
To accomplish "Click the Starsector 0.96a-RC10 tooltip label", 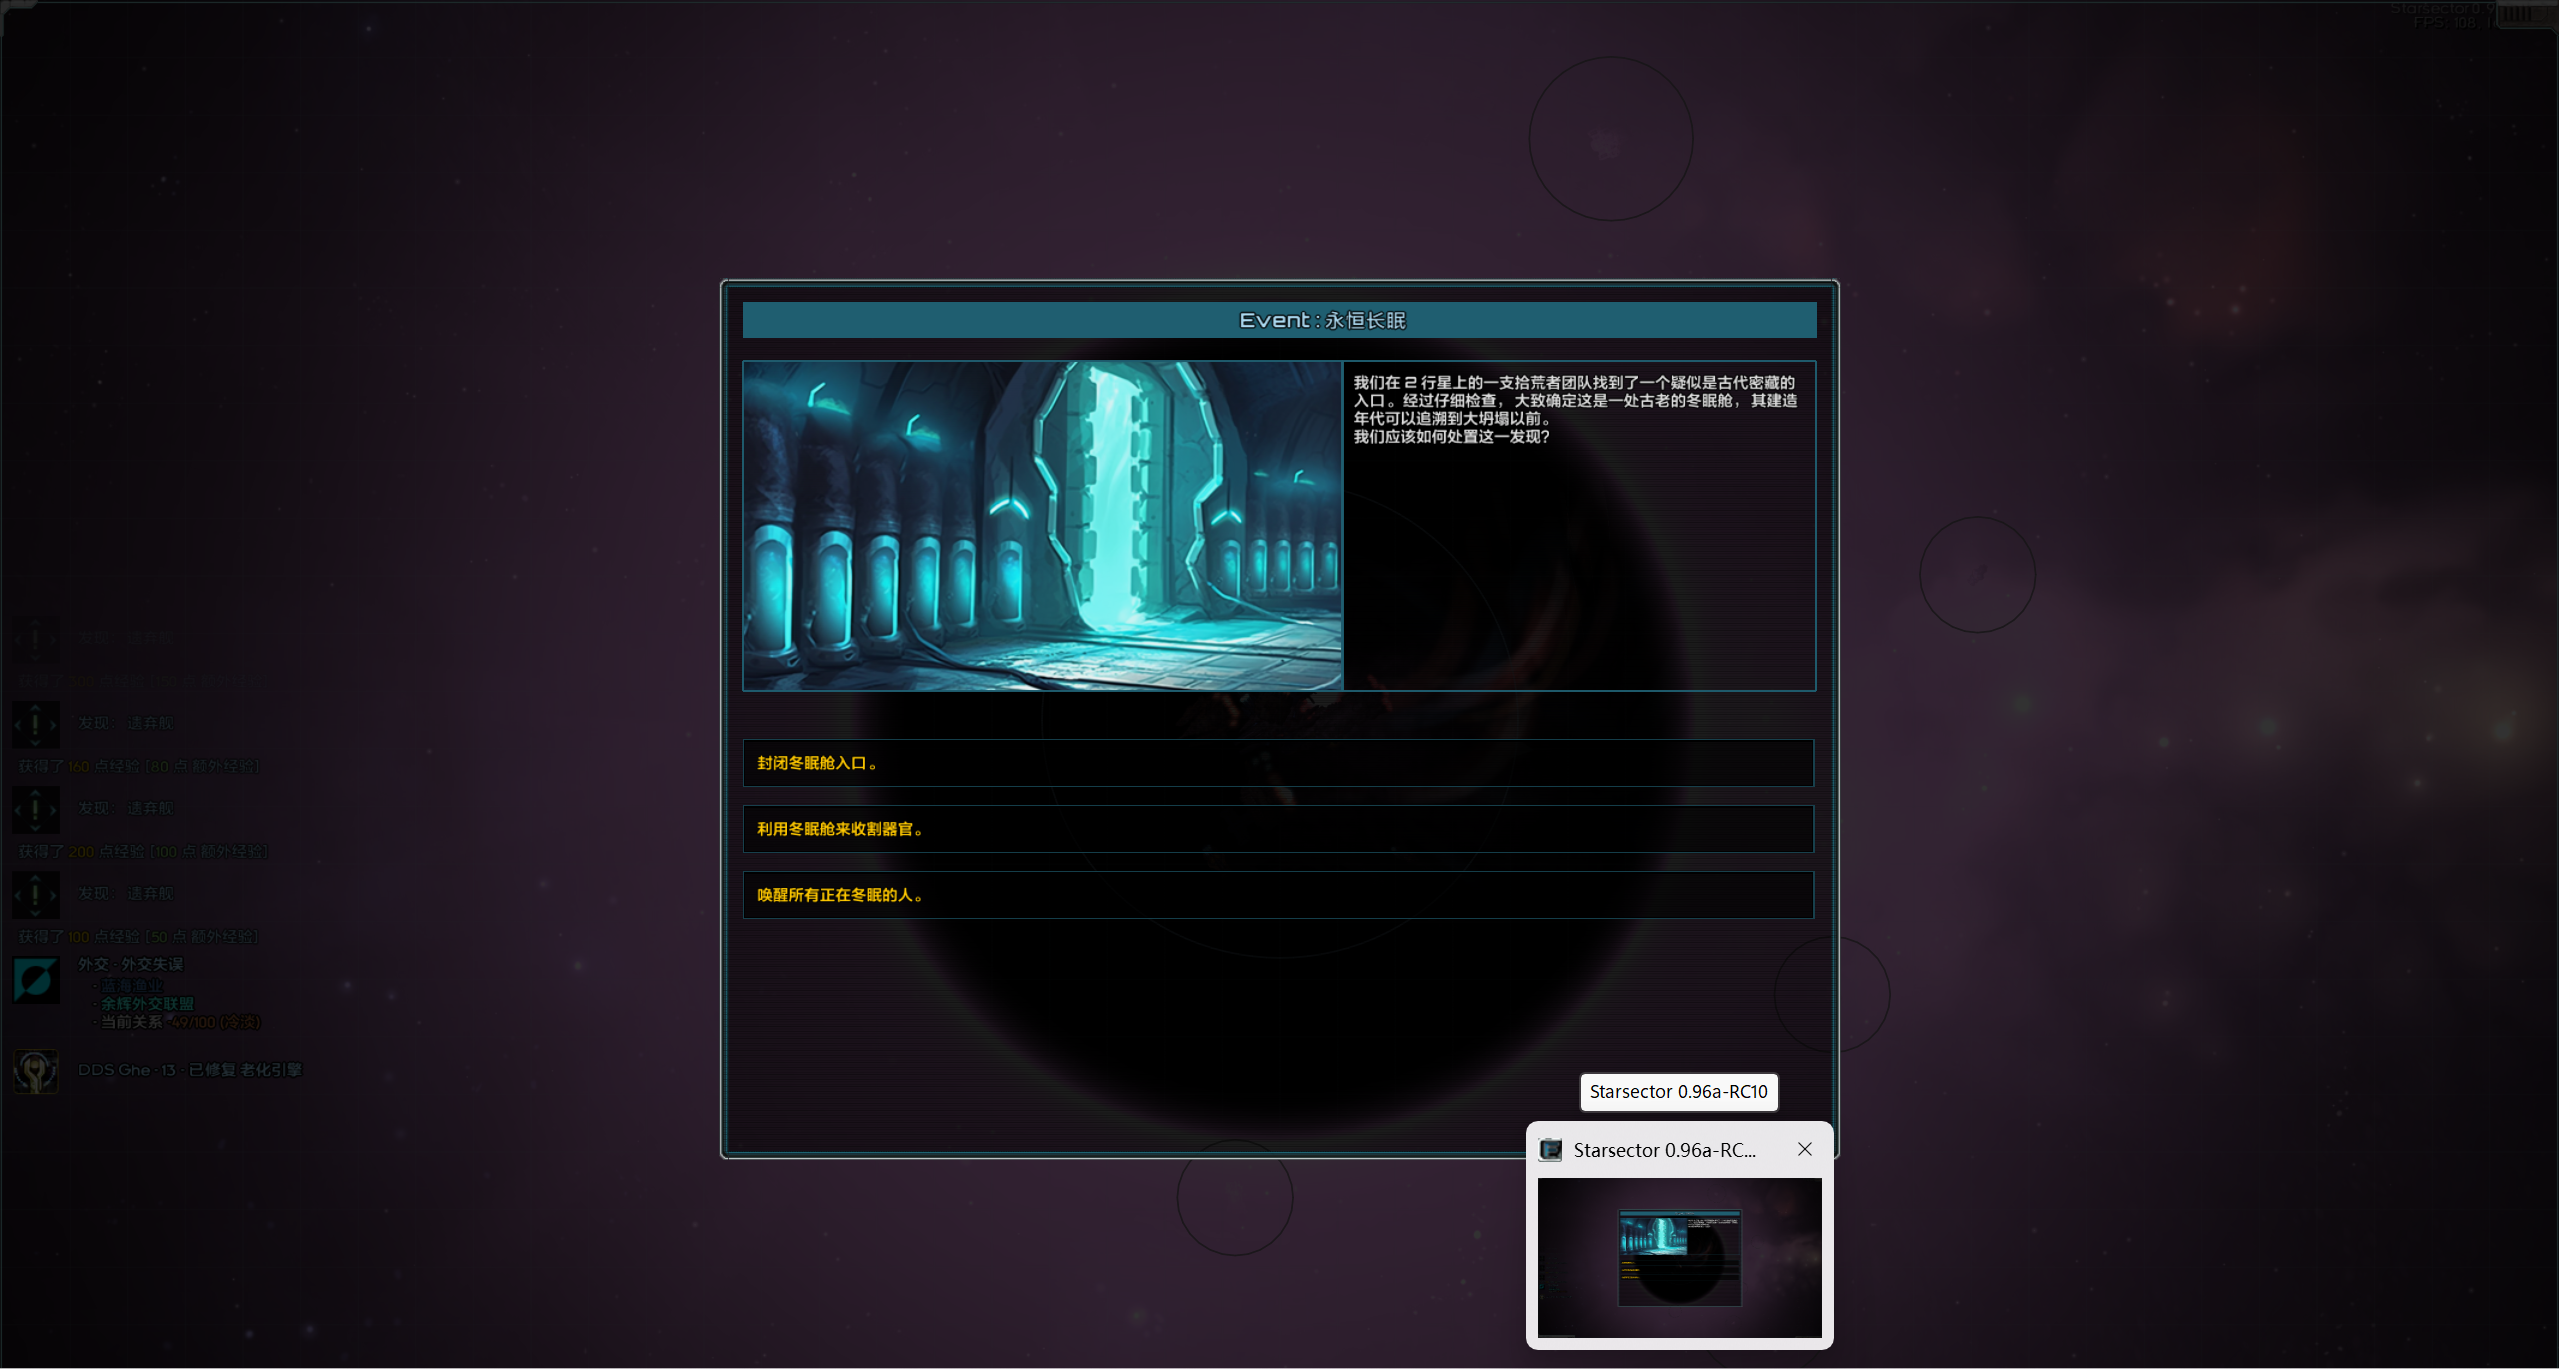I will tap(1678, 1092).
